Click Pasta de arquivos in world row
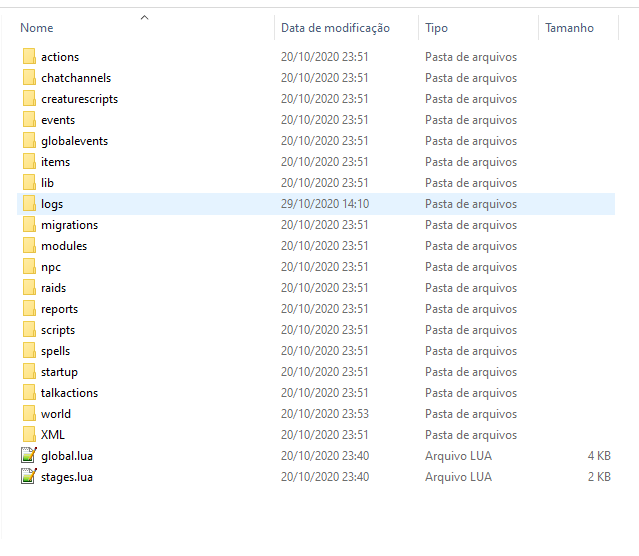The image size is (639, 556). coord(471,414)
